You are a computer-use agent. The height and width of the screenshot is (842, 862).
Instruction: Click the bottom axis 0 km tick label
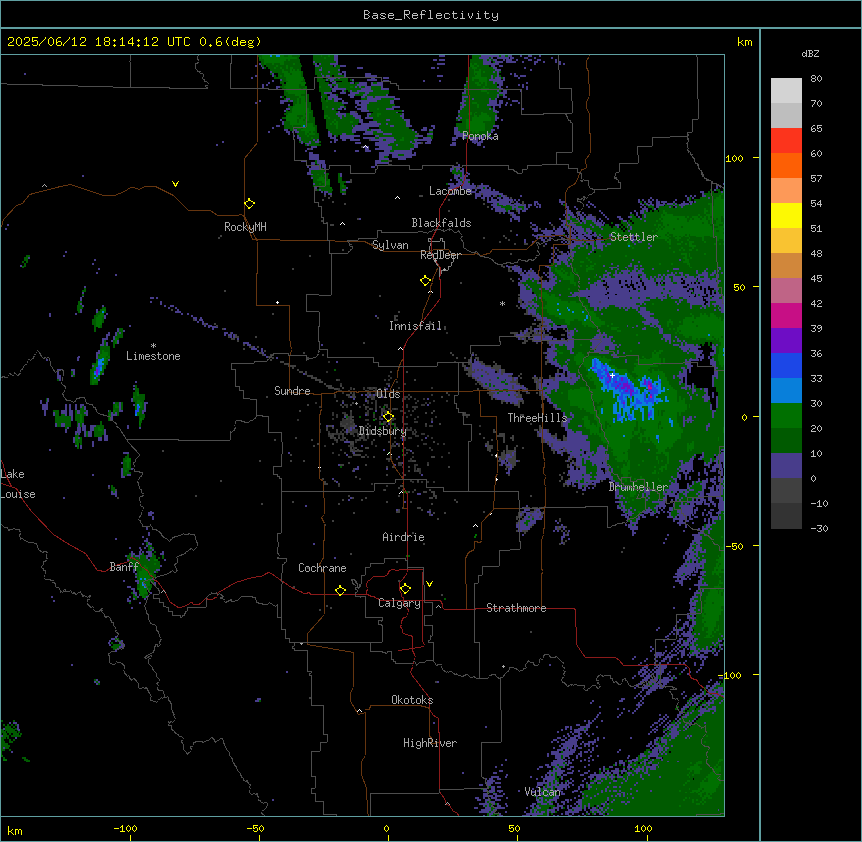(386, 828)
